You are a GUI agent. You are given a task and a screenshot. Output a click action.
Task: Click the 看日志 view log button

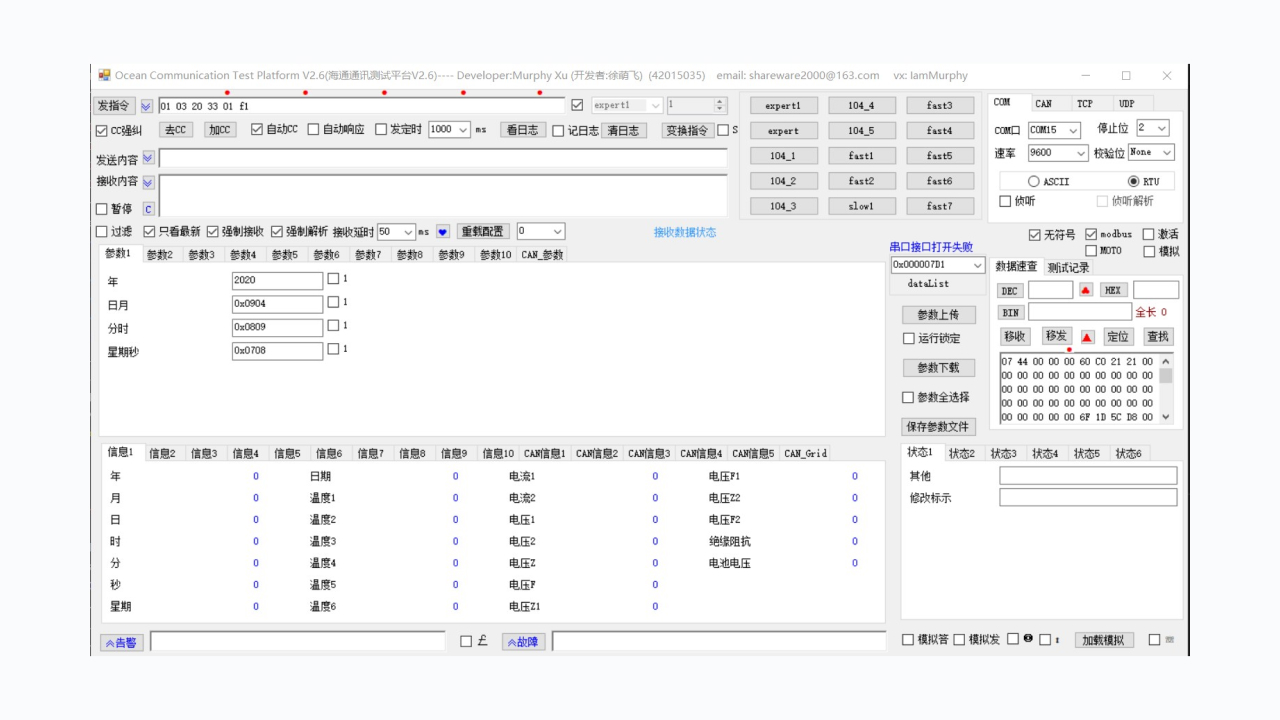[x=522, y=130]
